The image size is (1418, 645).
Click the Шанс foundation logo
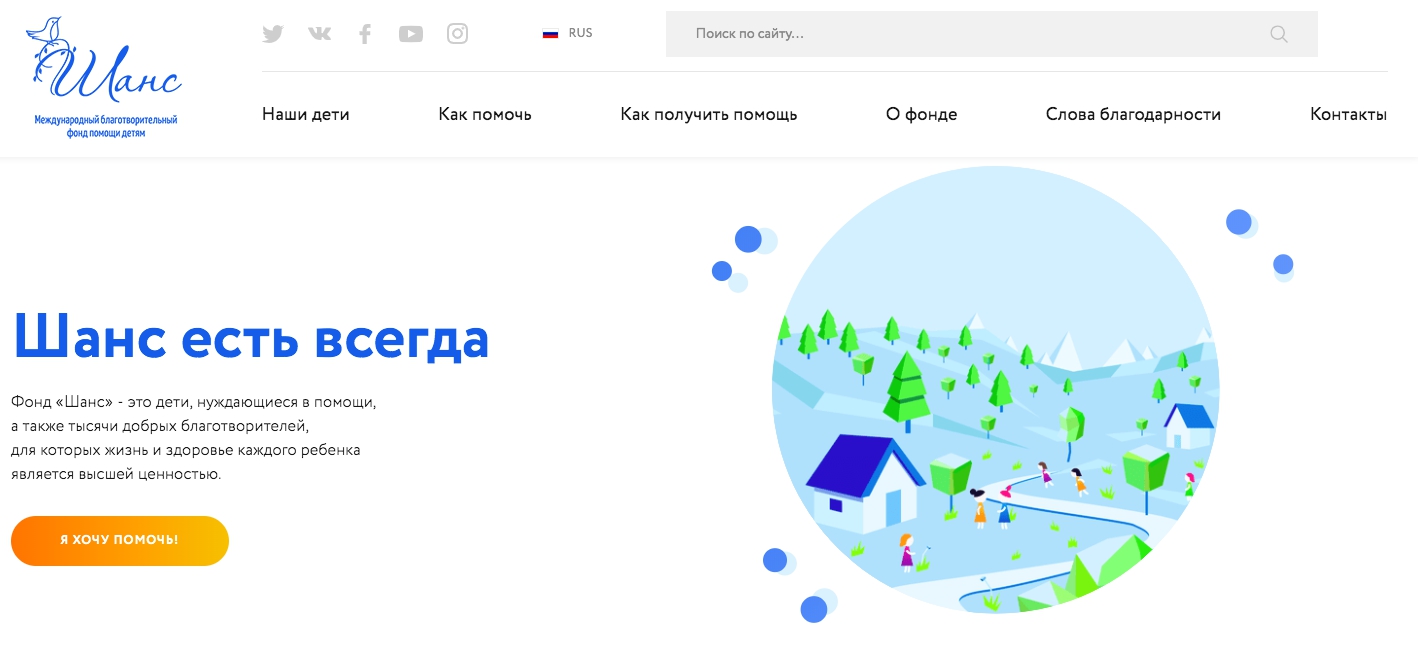pos(105,77)
